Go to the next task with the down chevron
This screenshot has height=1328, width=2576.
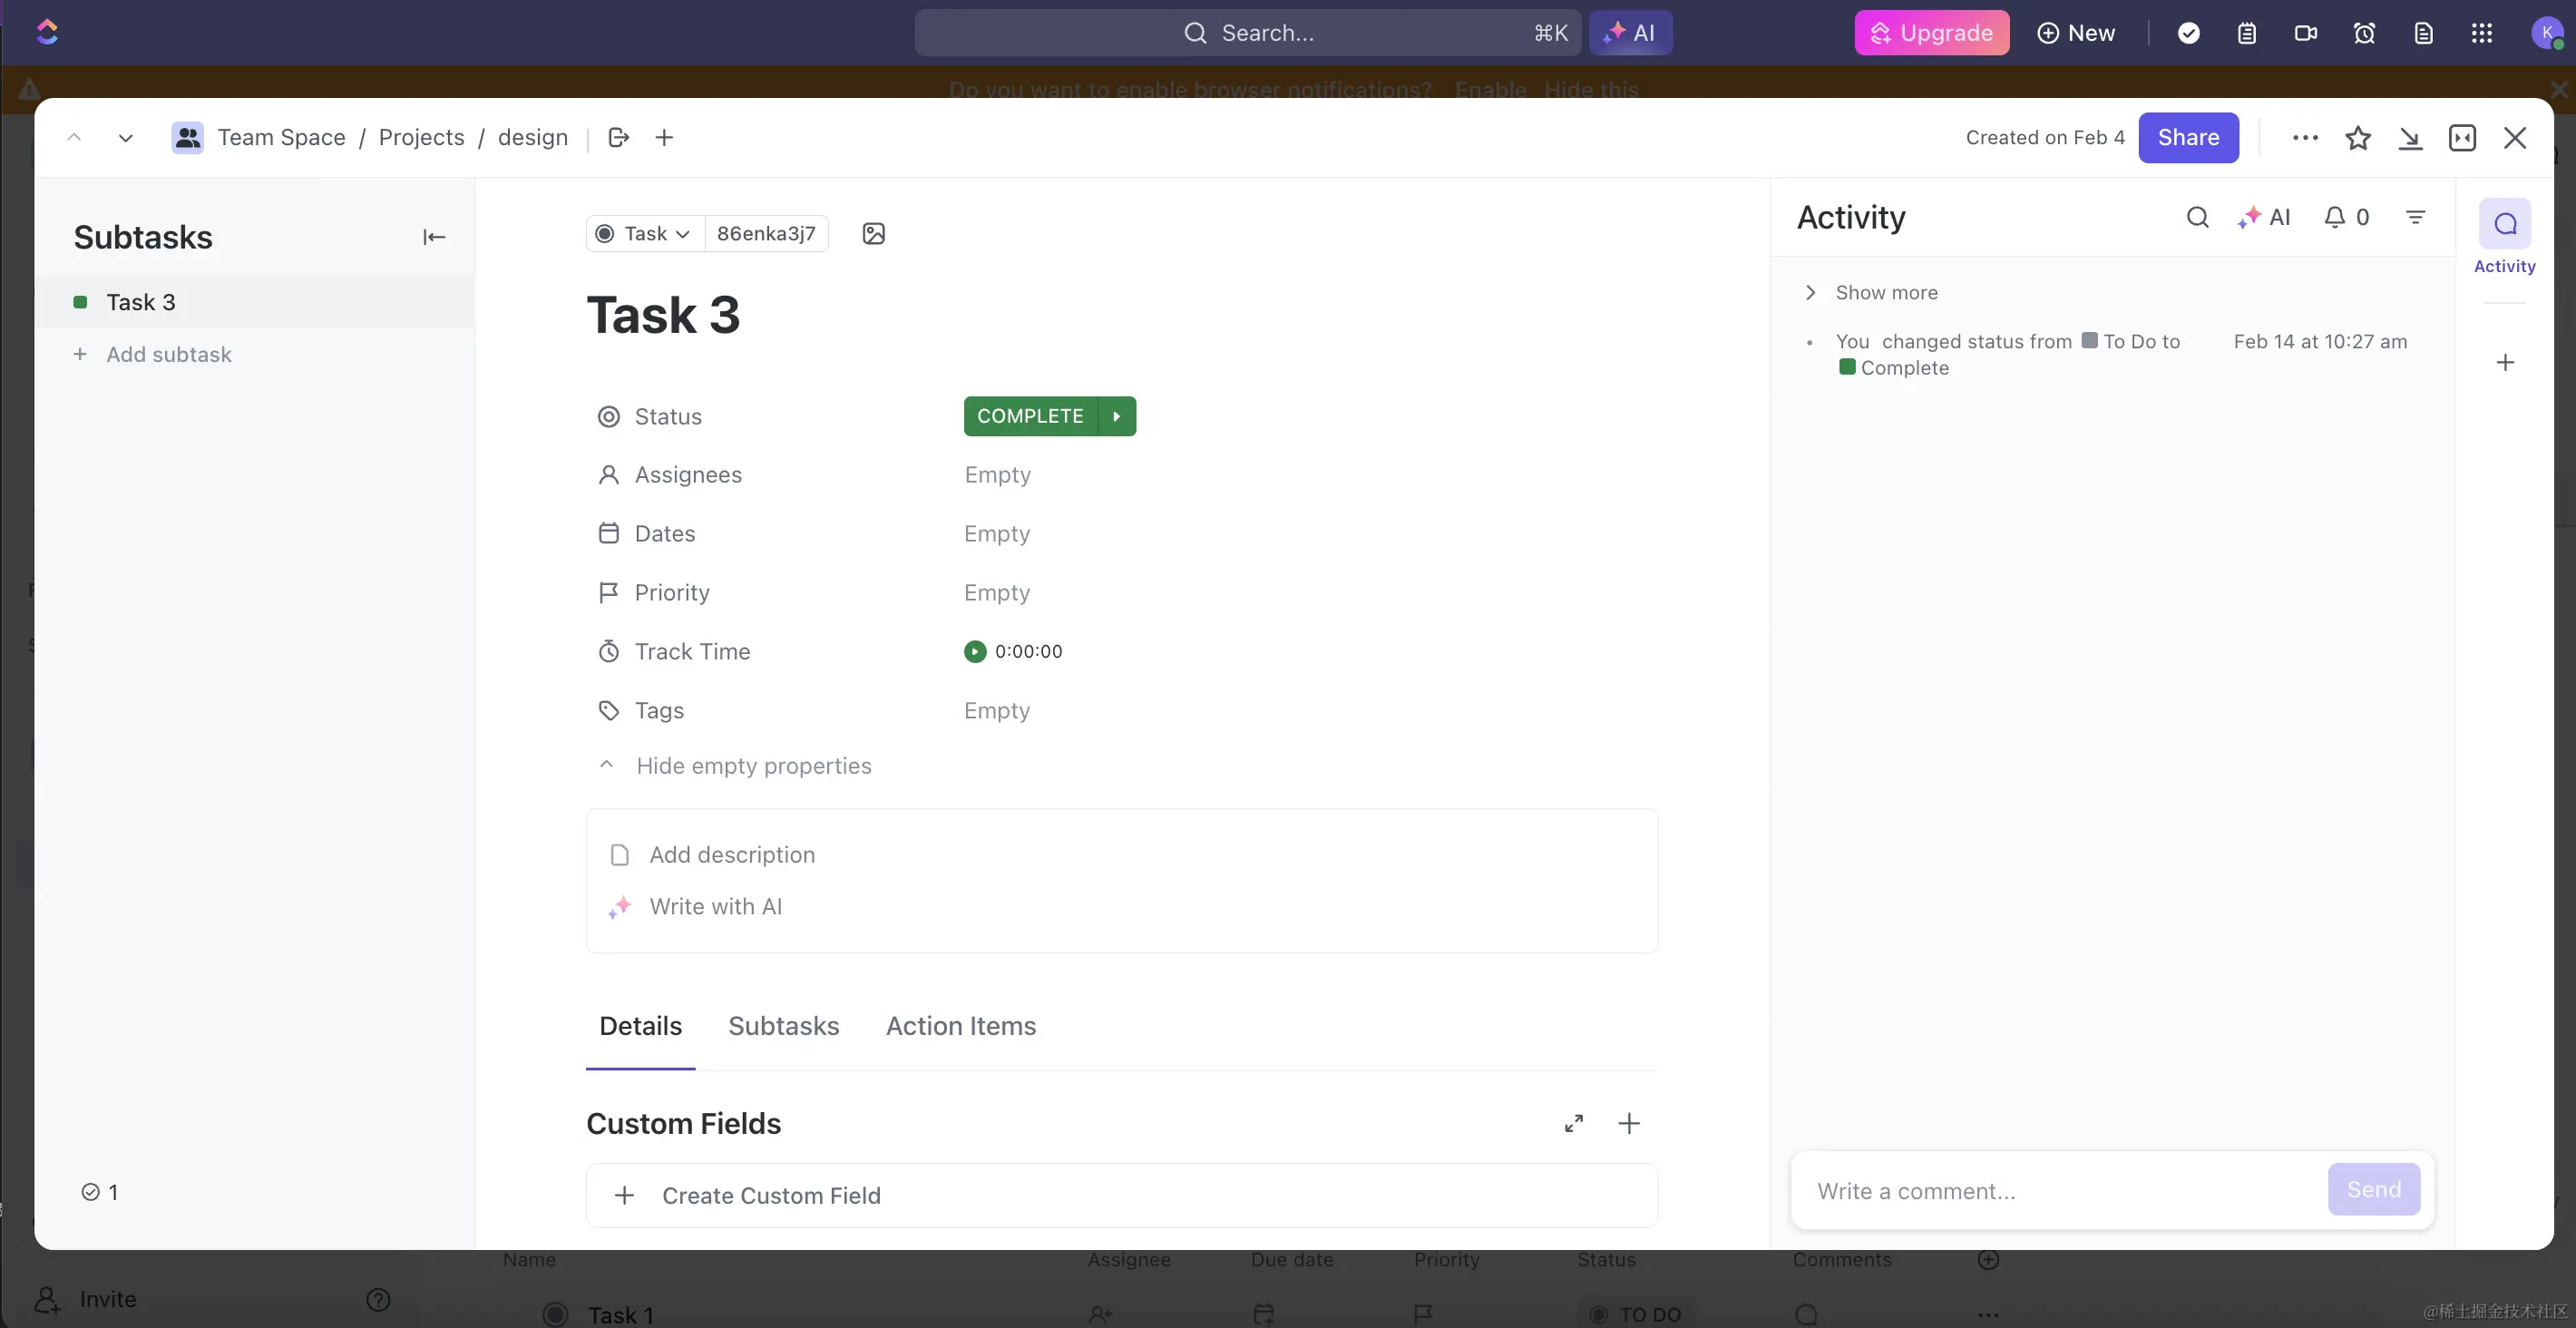pos(125,138)
